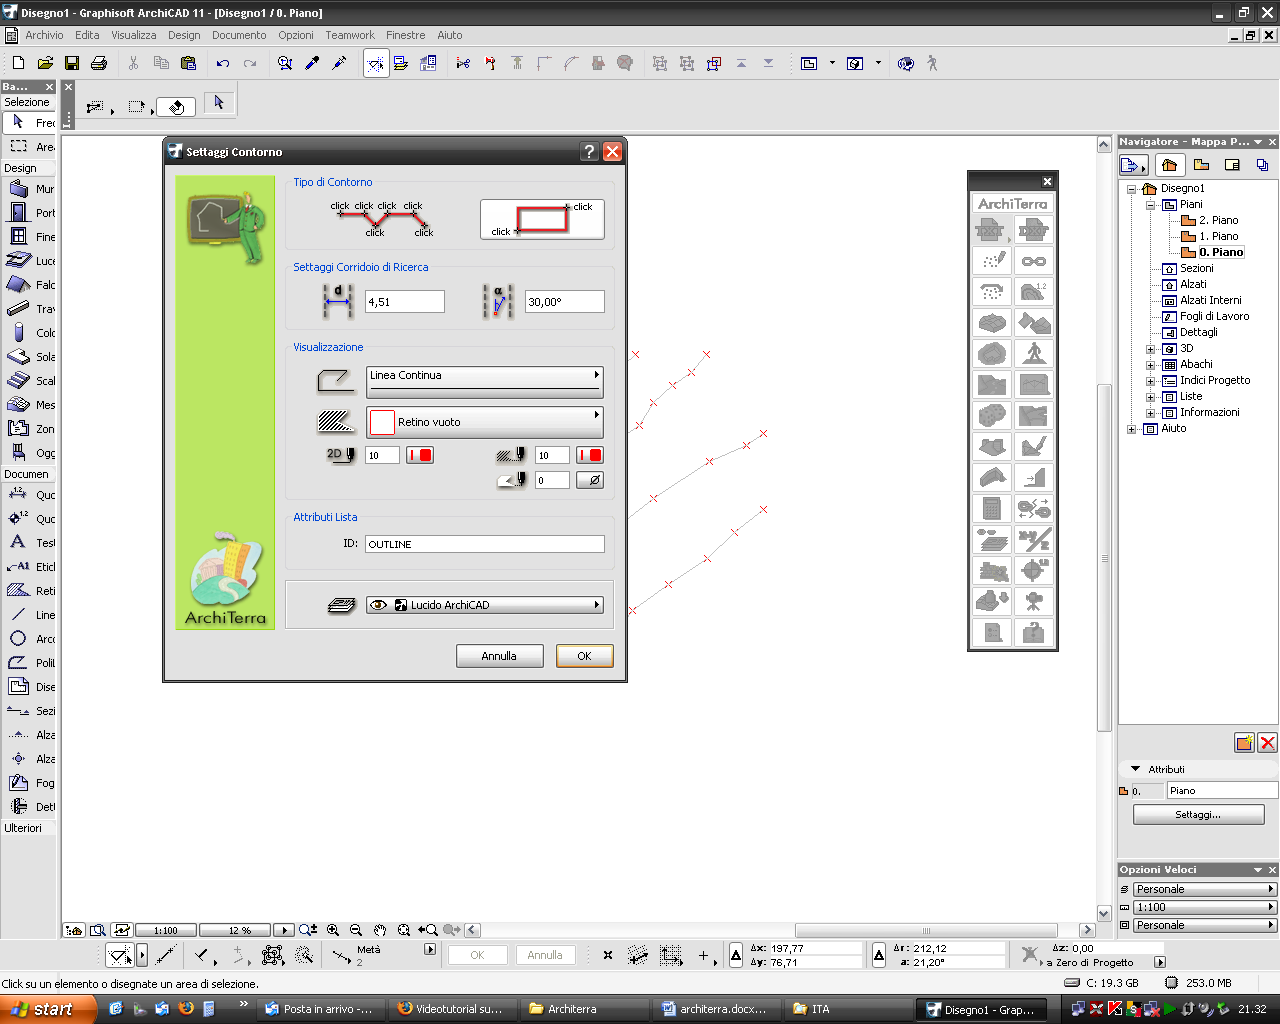This screenshot has width=1280, height=1024.
Task: Click the Save floppy disk icon
Action: point(72,63)
